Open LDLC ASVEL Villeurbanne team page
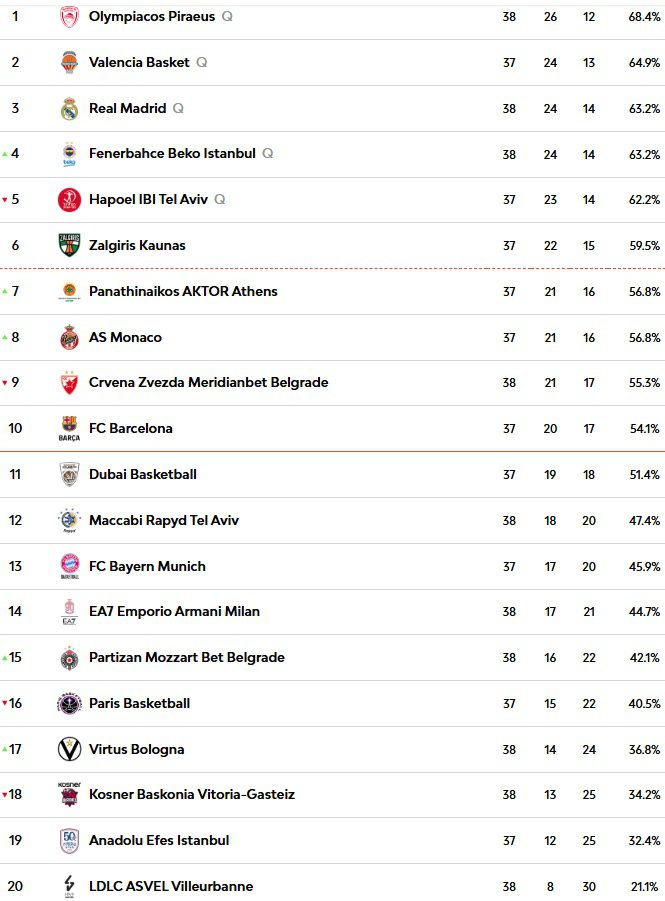The width and height of the screenshot is (665, 901). pos(171,886)
